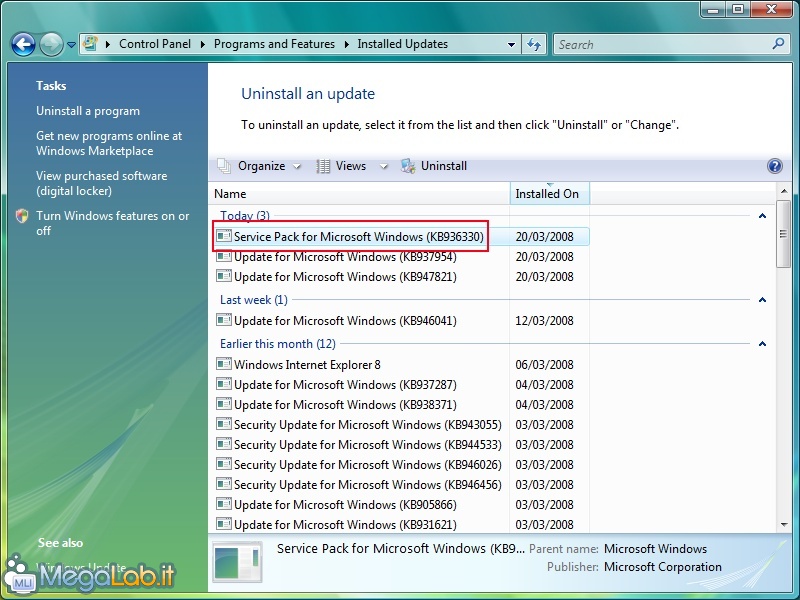
Task: Sort the list by the Name column
Action: (x=359, y=193)
